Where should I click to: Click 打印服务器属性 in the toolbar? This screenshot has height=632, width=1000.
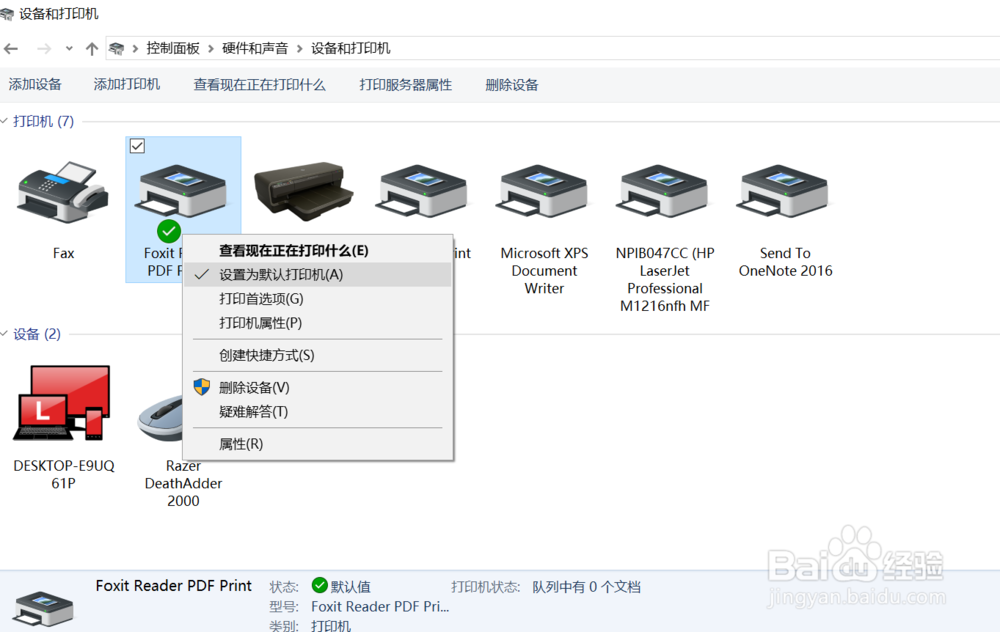(406, 85)
